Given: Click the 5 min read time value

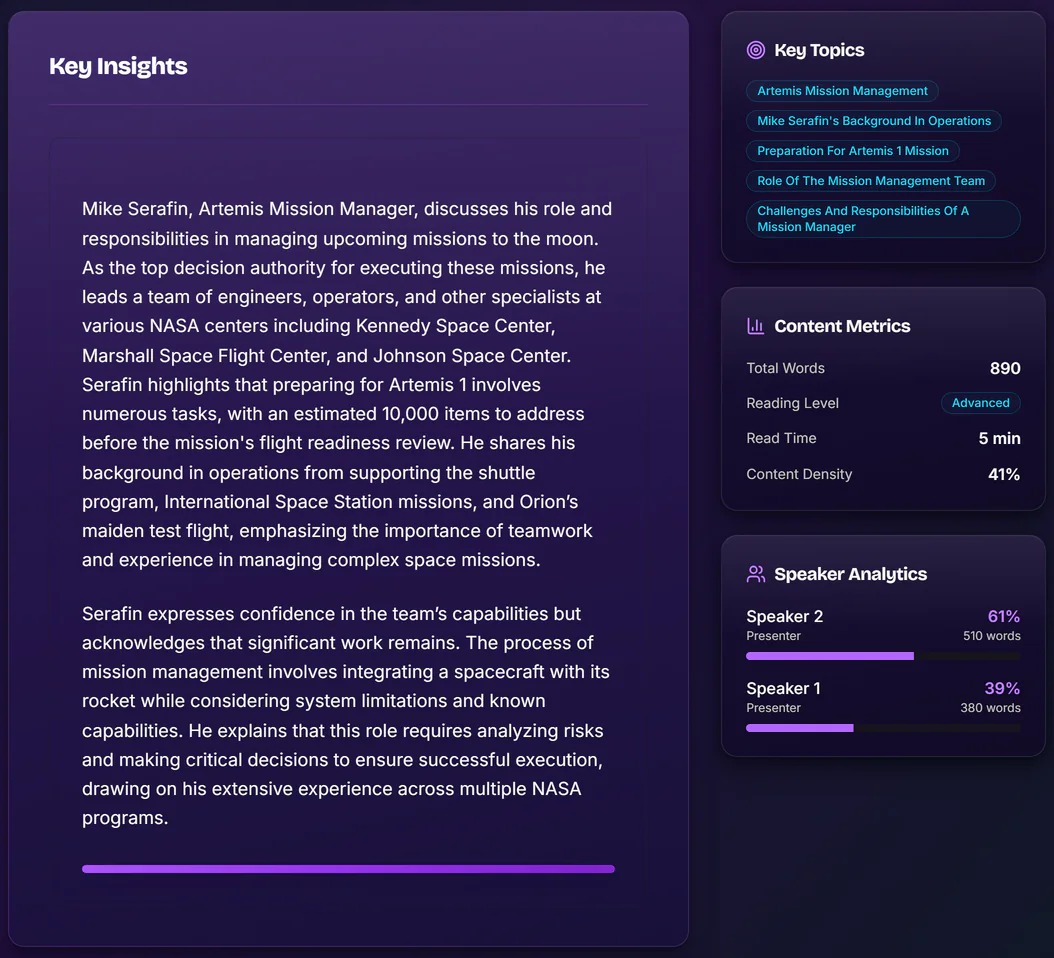Looking at the screenshot, I should point(1000,438).
